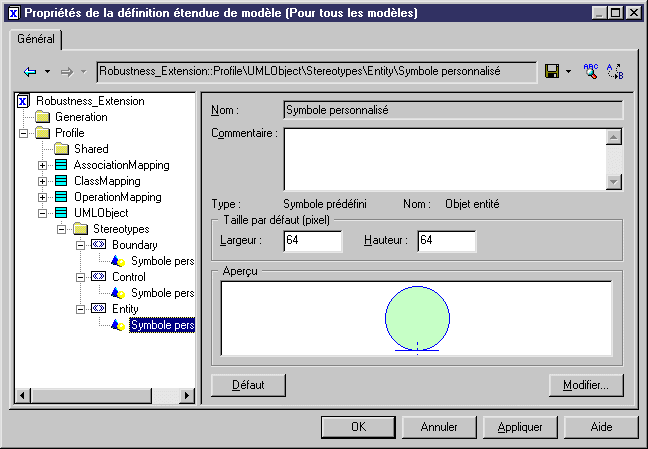648x449 pixels.
Task: Click the window title bar icon
Action: point(14,13)
